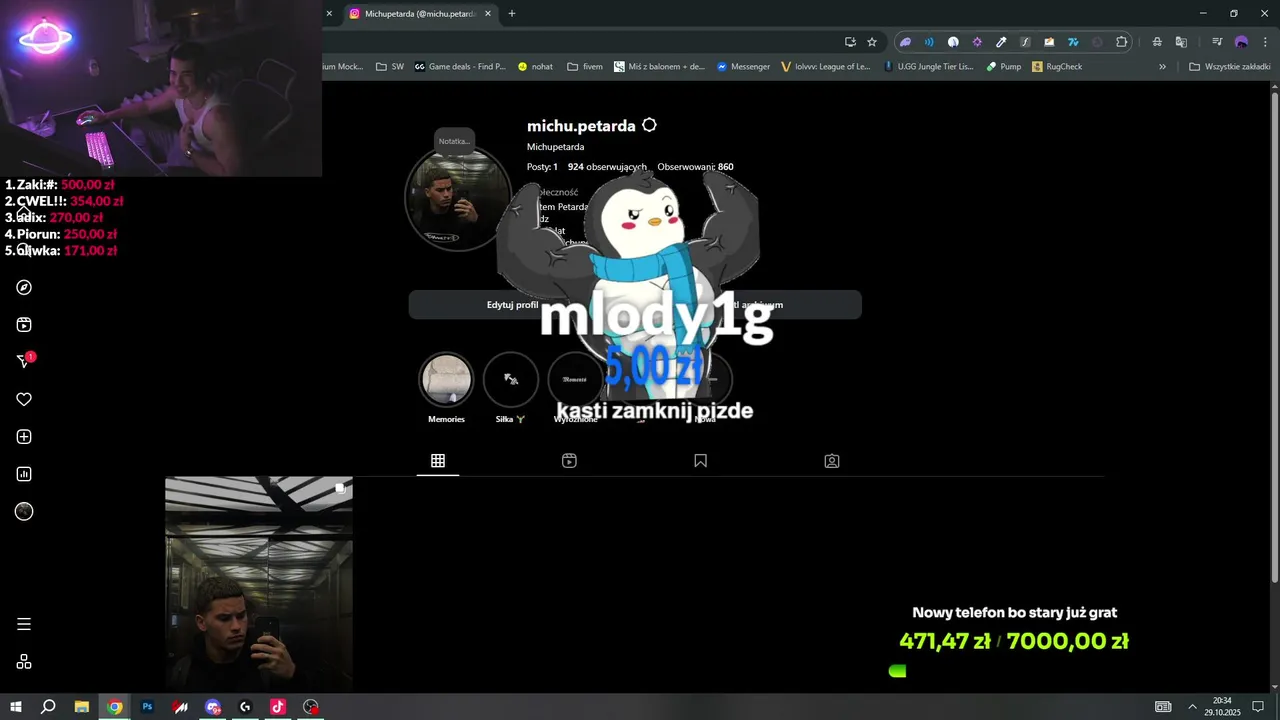Open the Pump bookmark

[x=1003, y=67]
